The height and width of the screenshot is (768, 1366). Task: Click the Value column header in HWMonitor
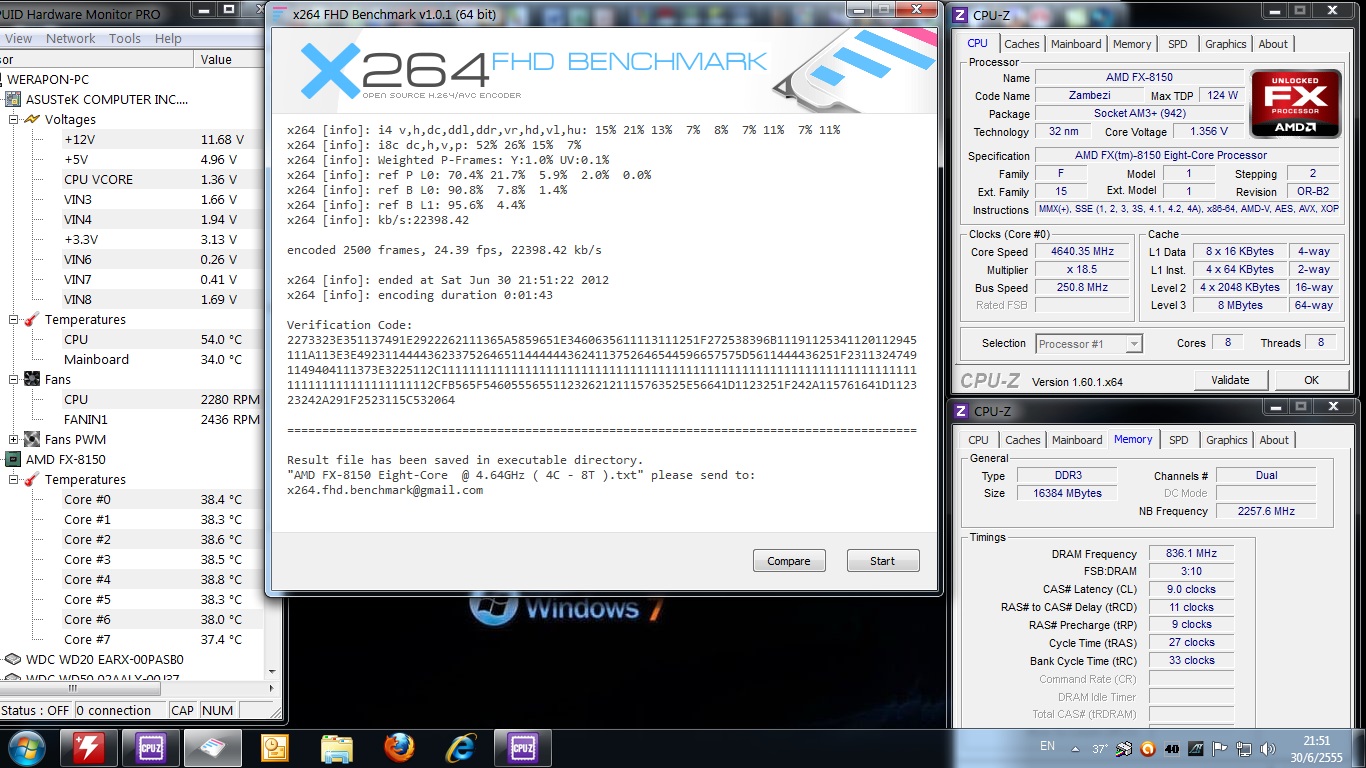tap(231, 59)
